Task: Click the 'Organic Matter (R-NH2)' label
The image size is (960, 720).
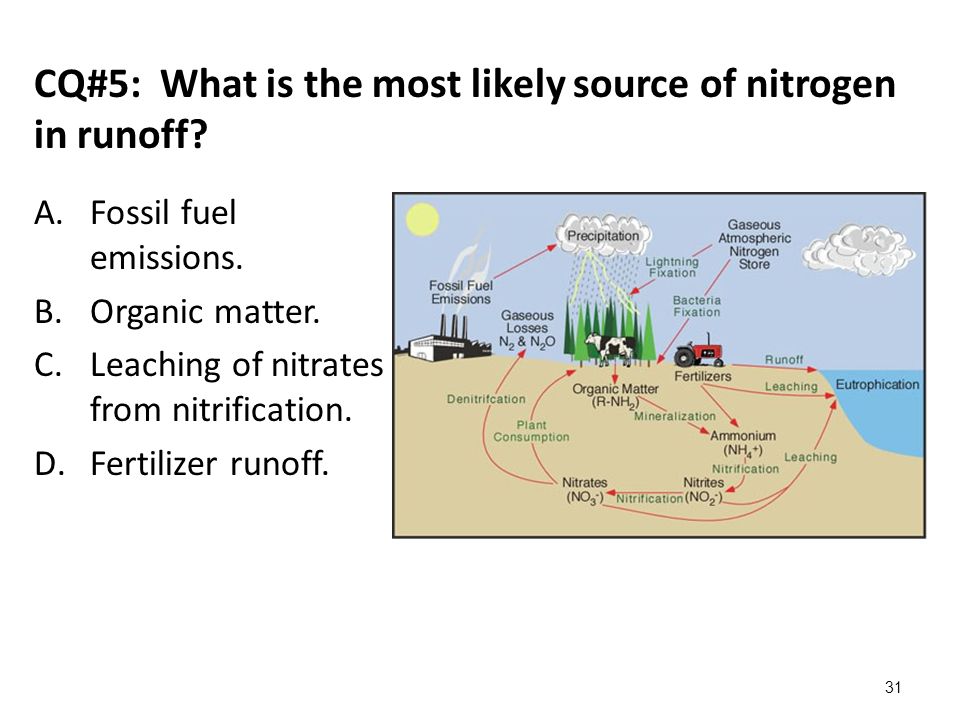Action: click(x=615, y=396)
